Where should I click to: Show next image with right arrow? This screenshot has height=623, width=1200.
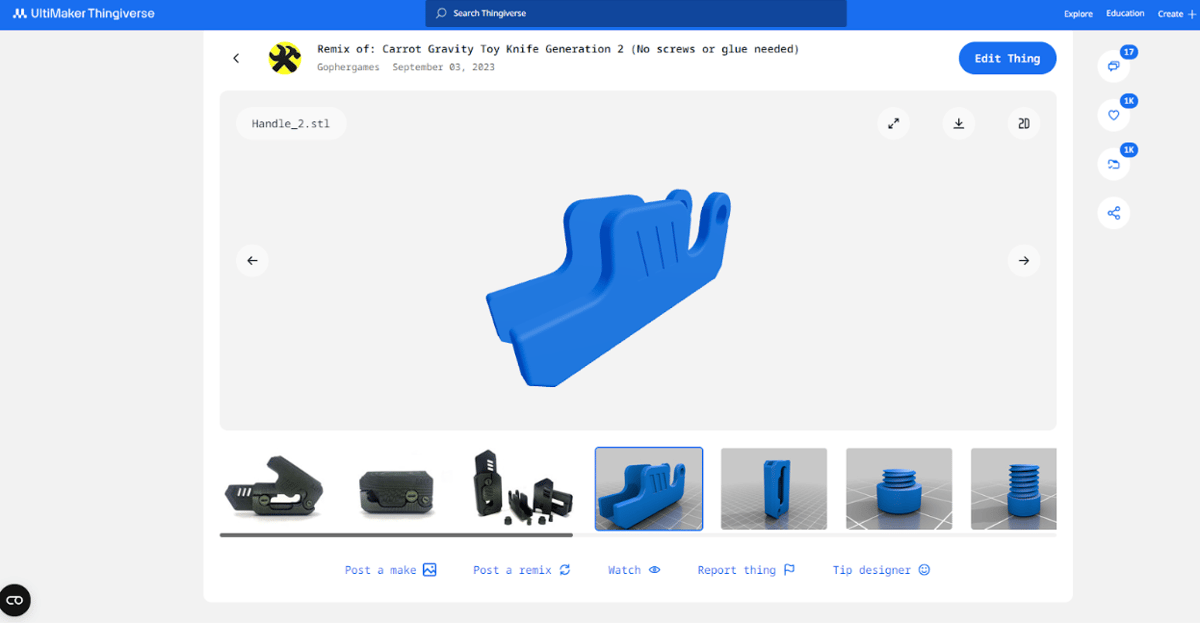[1024, 261]
